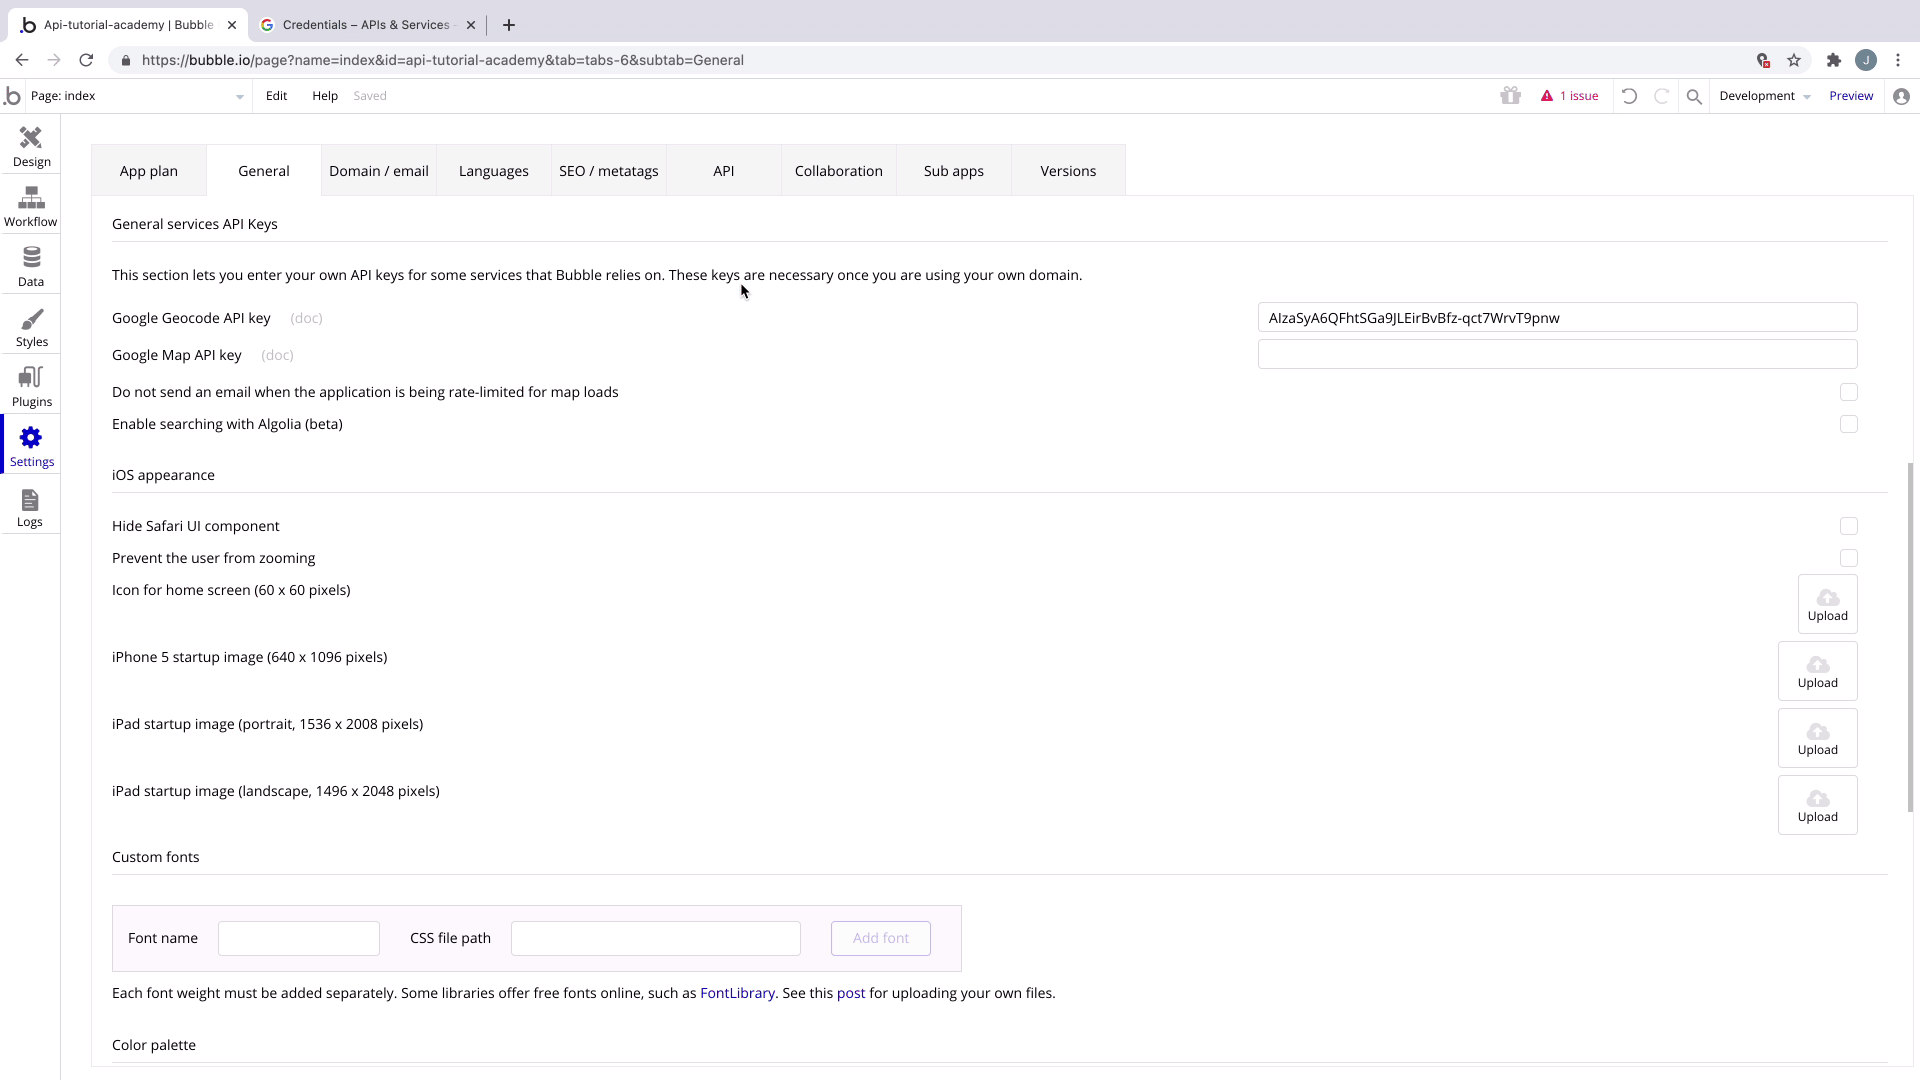Open the Workflow editor icon
The width and height of the screenshot is (1920, 1080).
point(31,206)
